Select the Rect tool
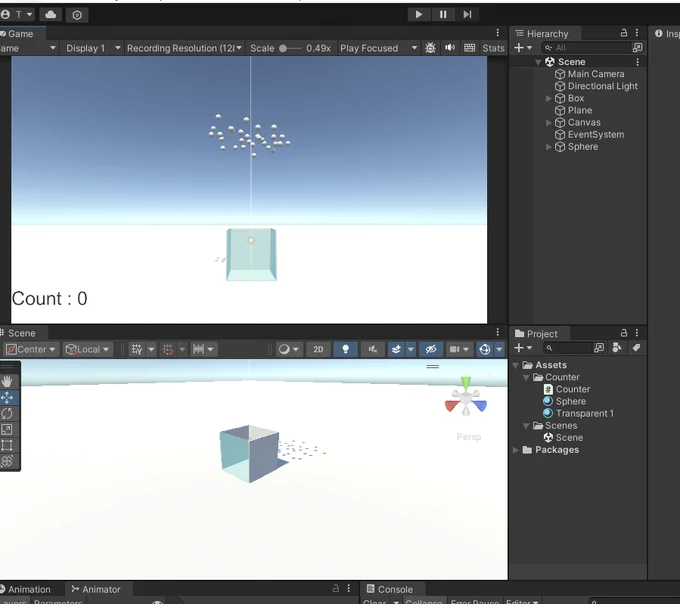 click(x=7, y=446)
